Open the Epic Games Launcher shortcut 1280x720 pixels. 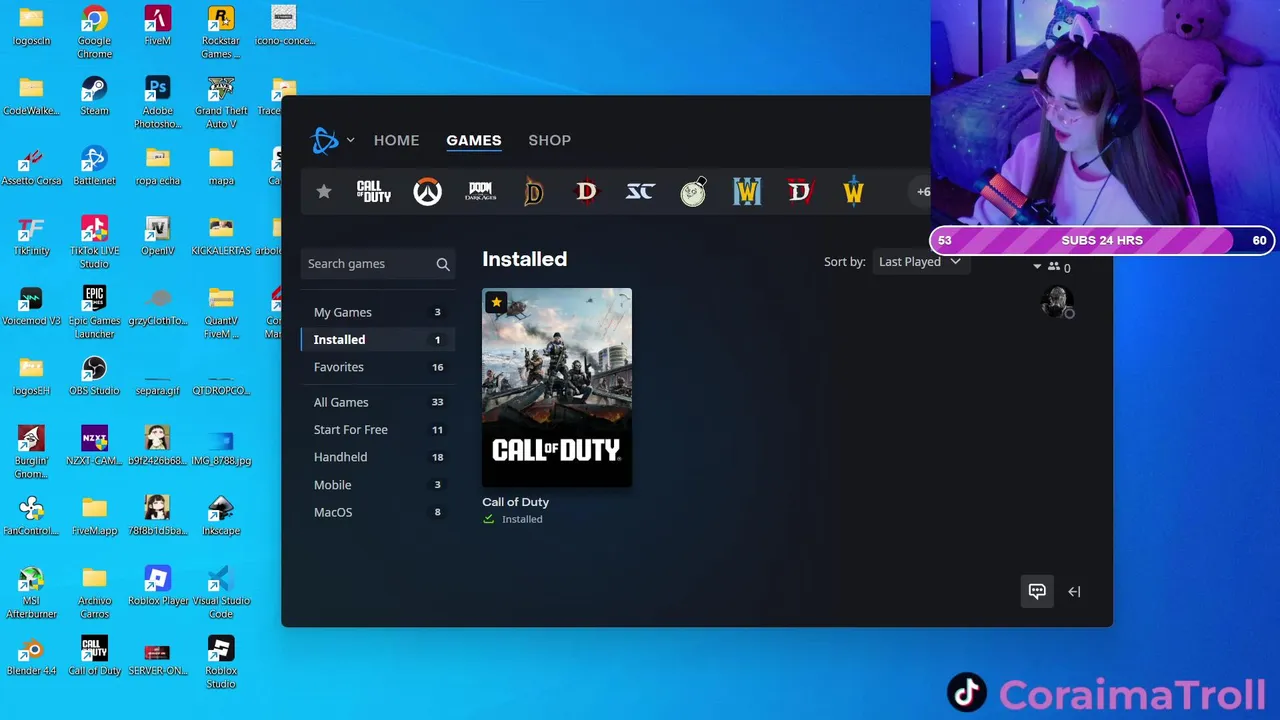click(x=94, y=313)
